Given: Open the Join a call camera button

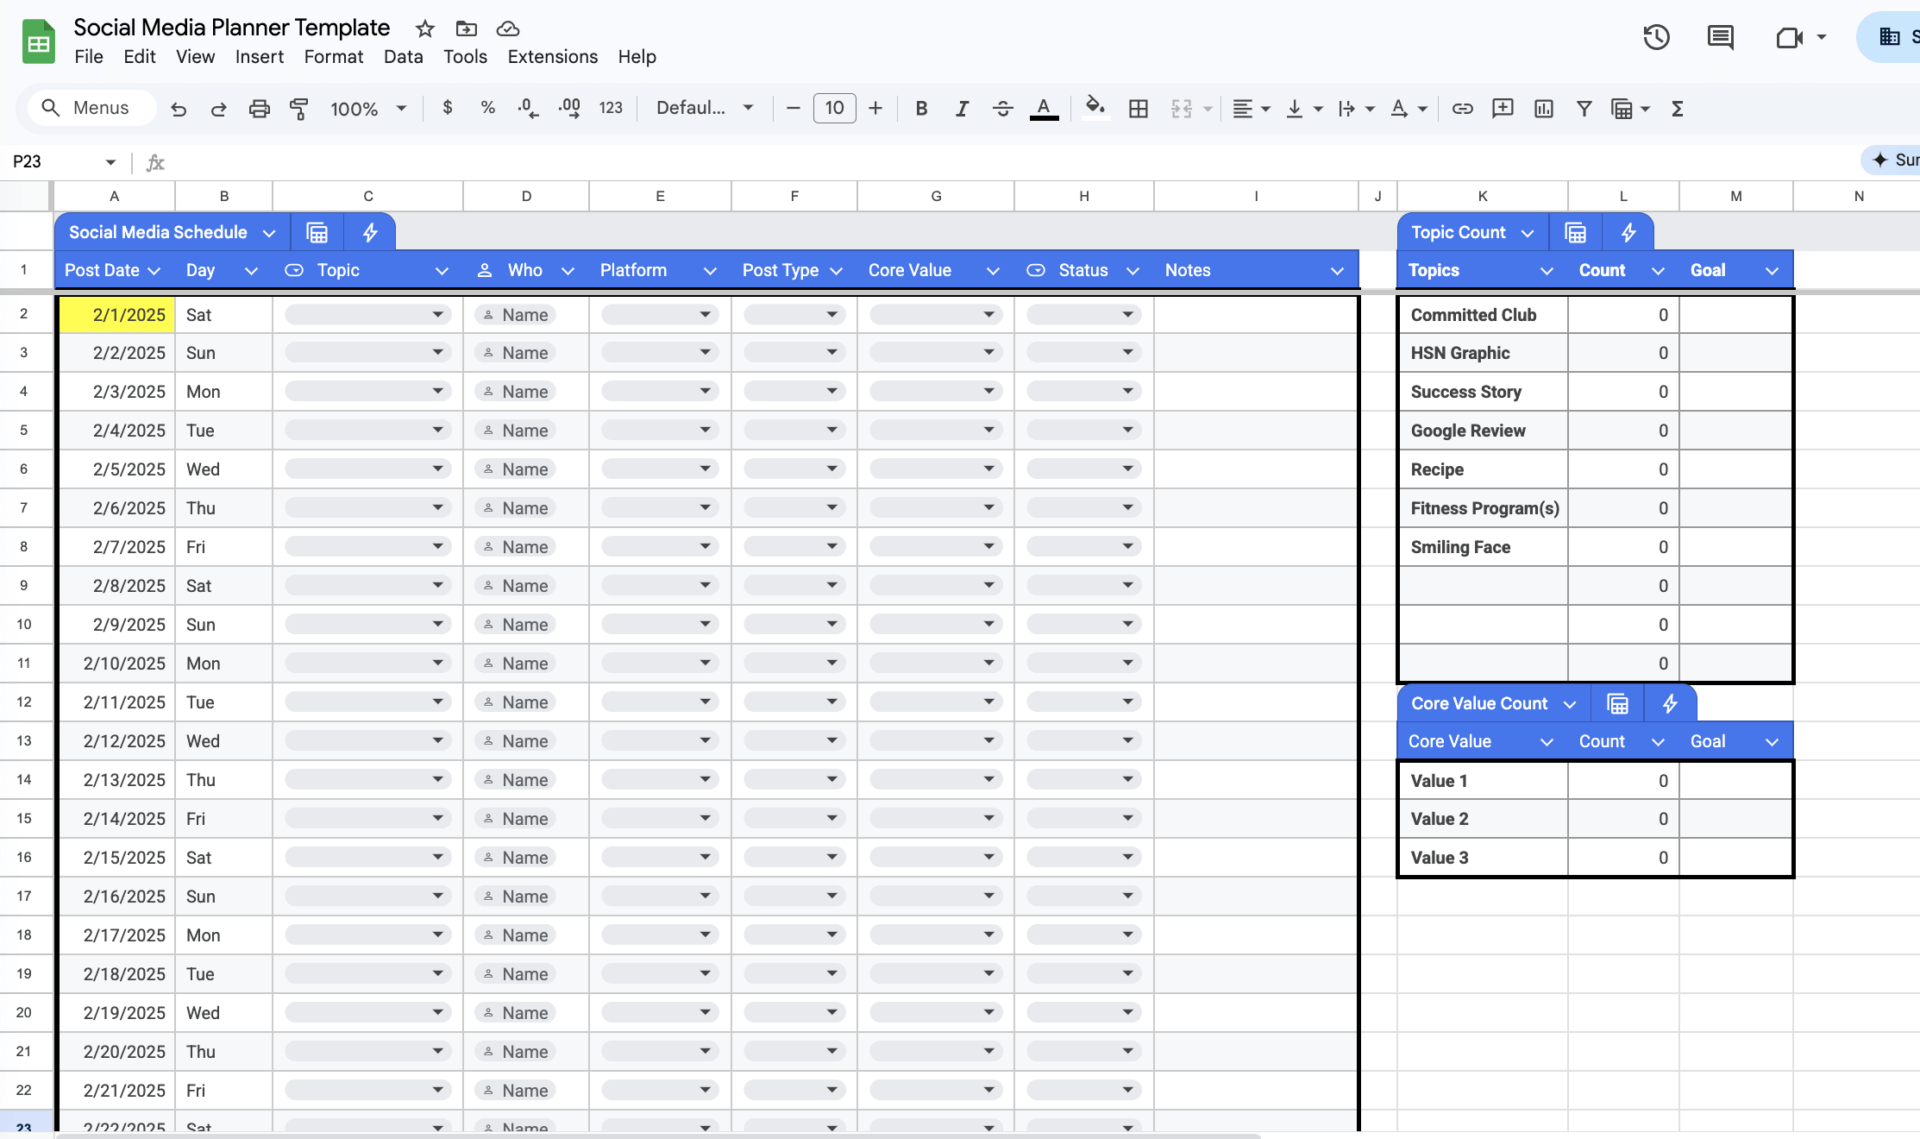Looking at the screenshot, I should pyautogui.click(x=1800, y=38).
